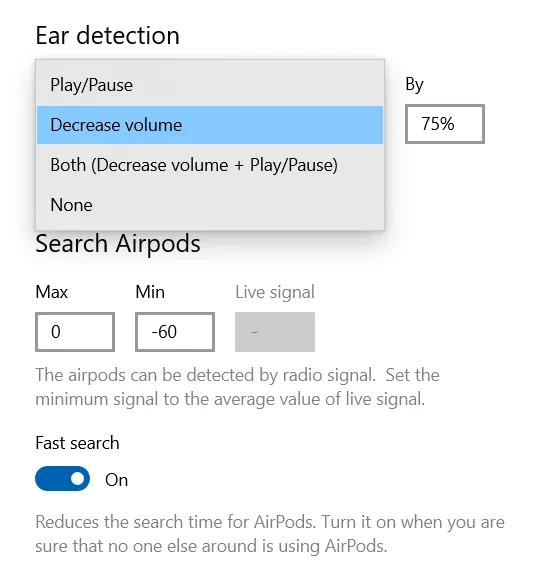Click the Fast search toggle knob
Viewport: 536px width, 582px height.
pyautogui.click(x=78, y=479)
